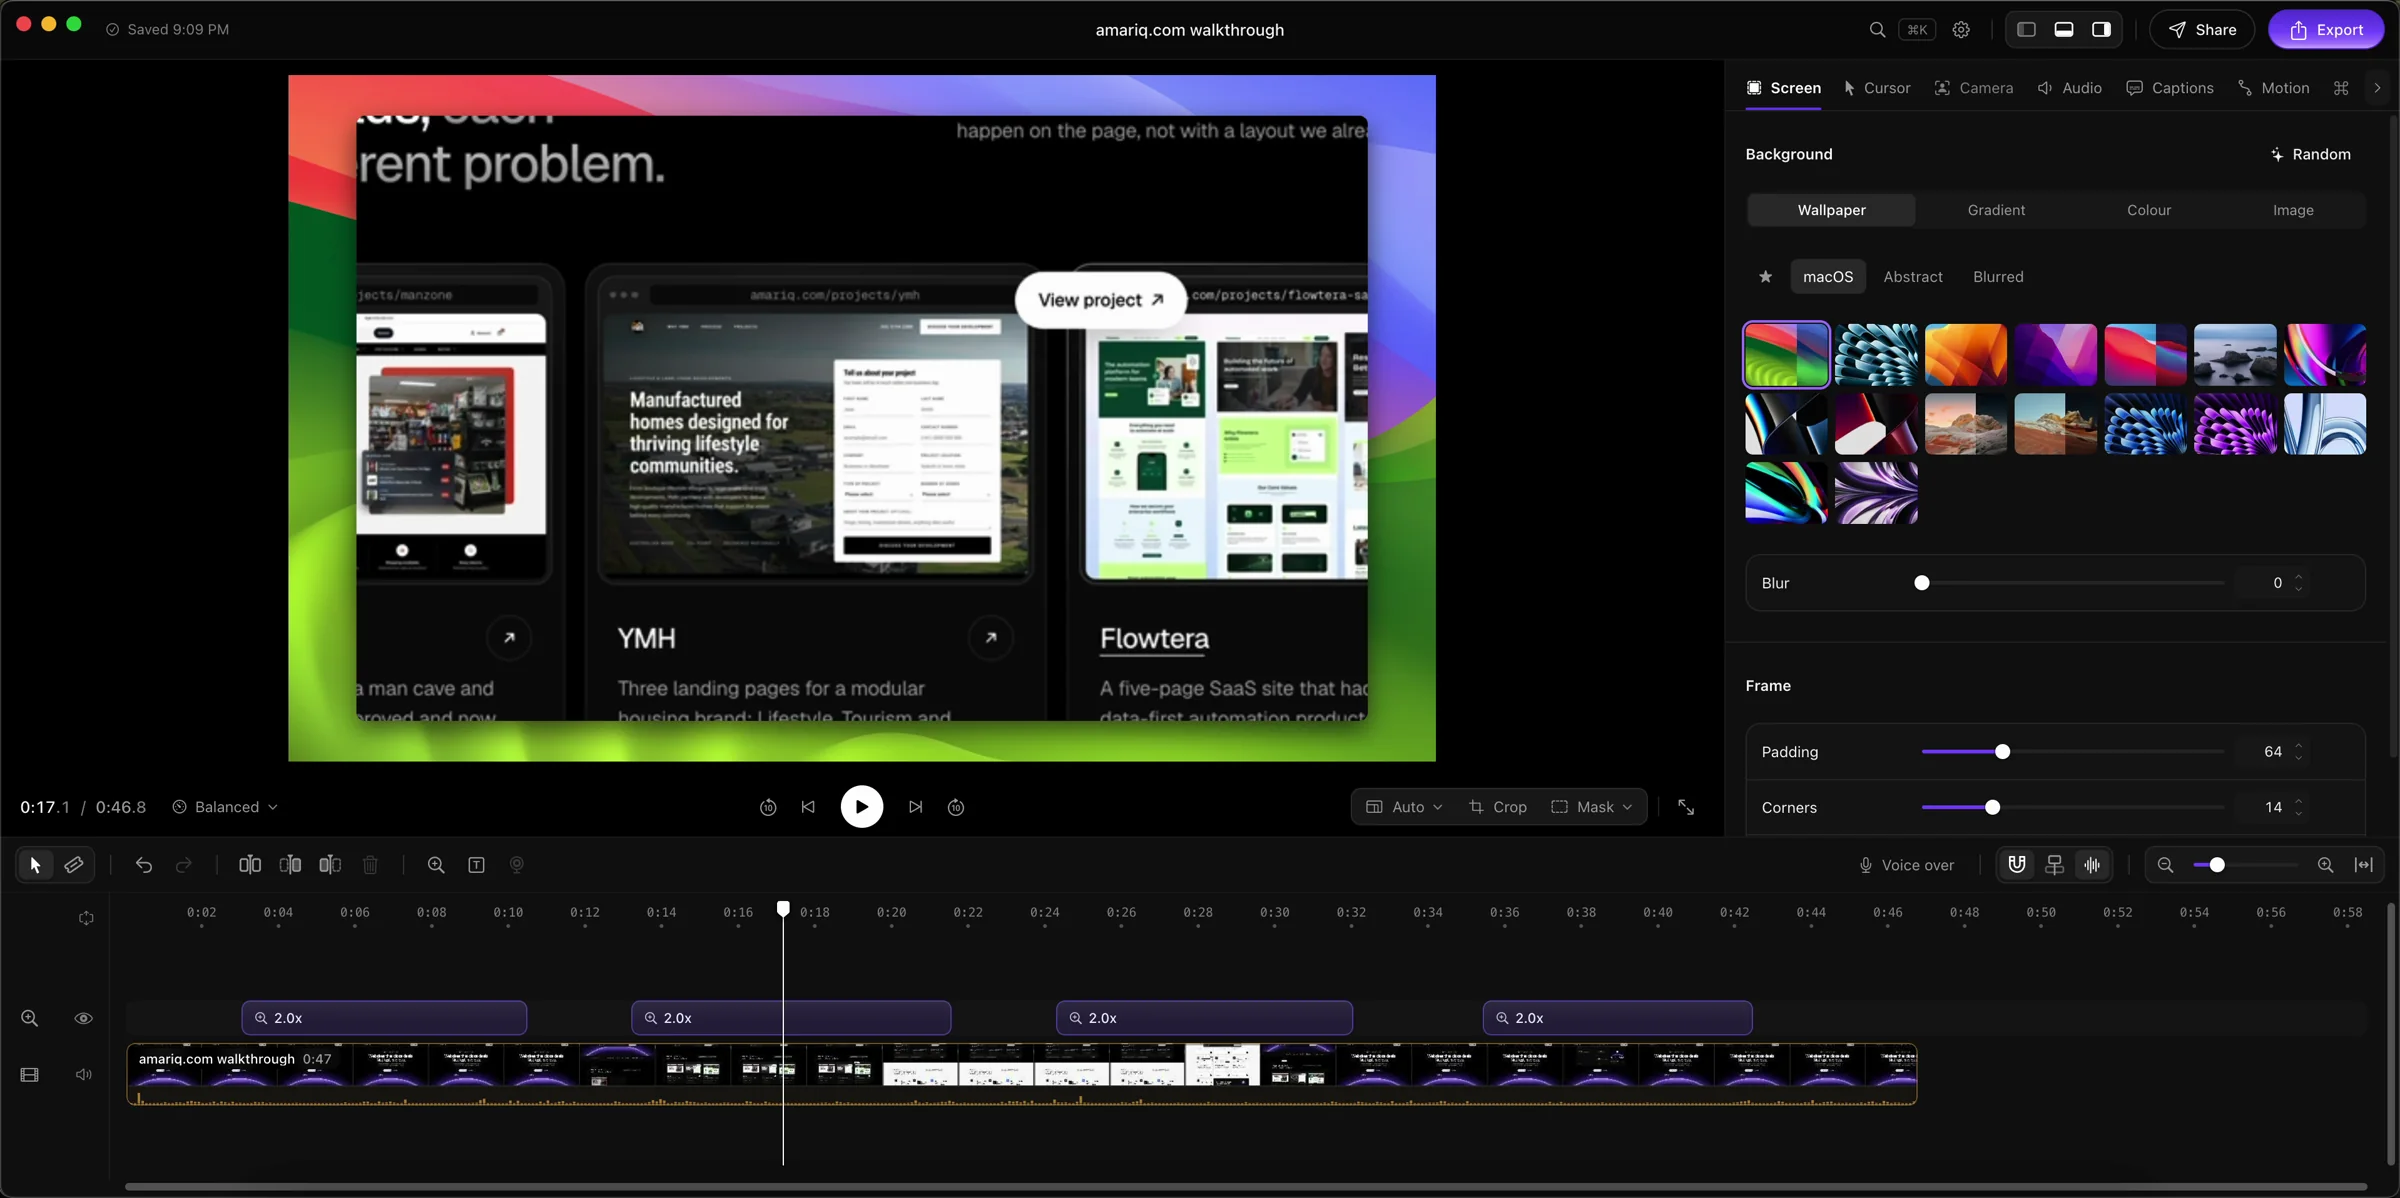The height and width of the screenshot is (1198, 2400).
Task: Toggle the track alignment button
Action: pyautogui.click(x=2055, y=865)
